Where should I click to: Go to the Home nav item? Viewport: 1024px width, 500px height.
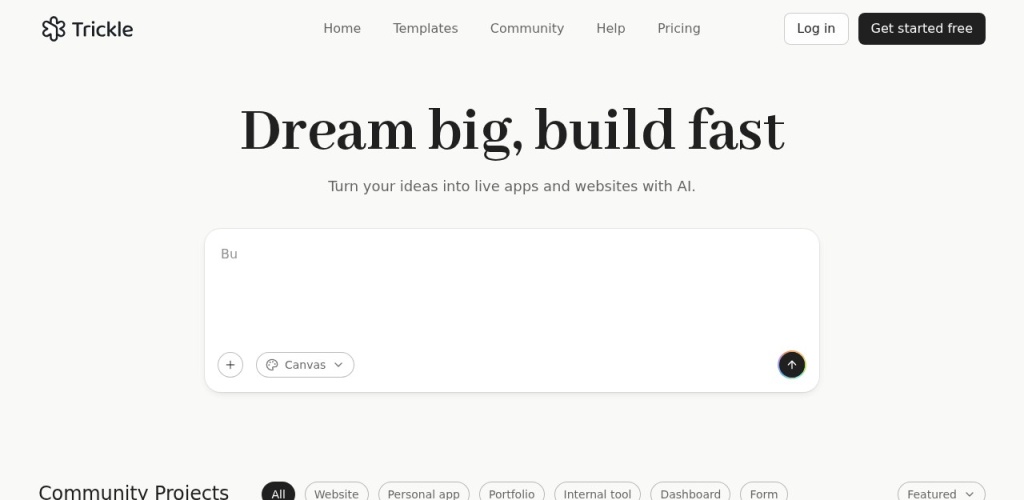click(x=342, y=28)
